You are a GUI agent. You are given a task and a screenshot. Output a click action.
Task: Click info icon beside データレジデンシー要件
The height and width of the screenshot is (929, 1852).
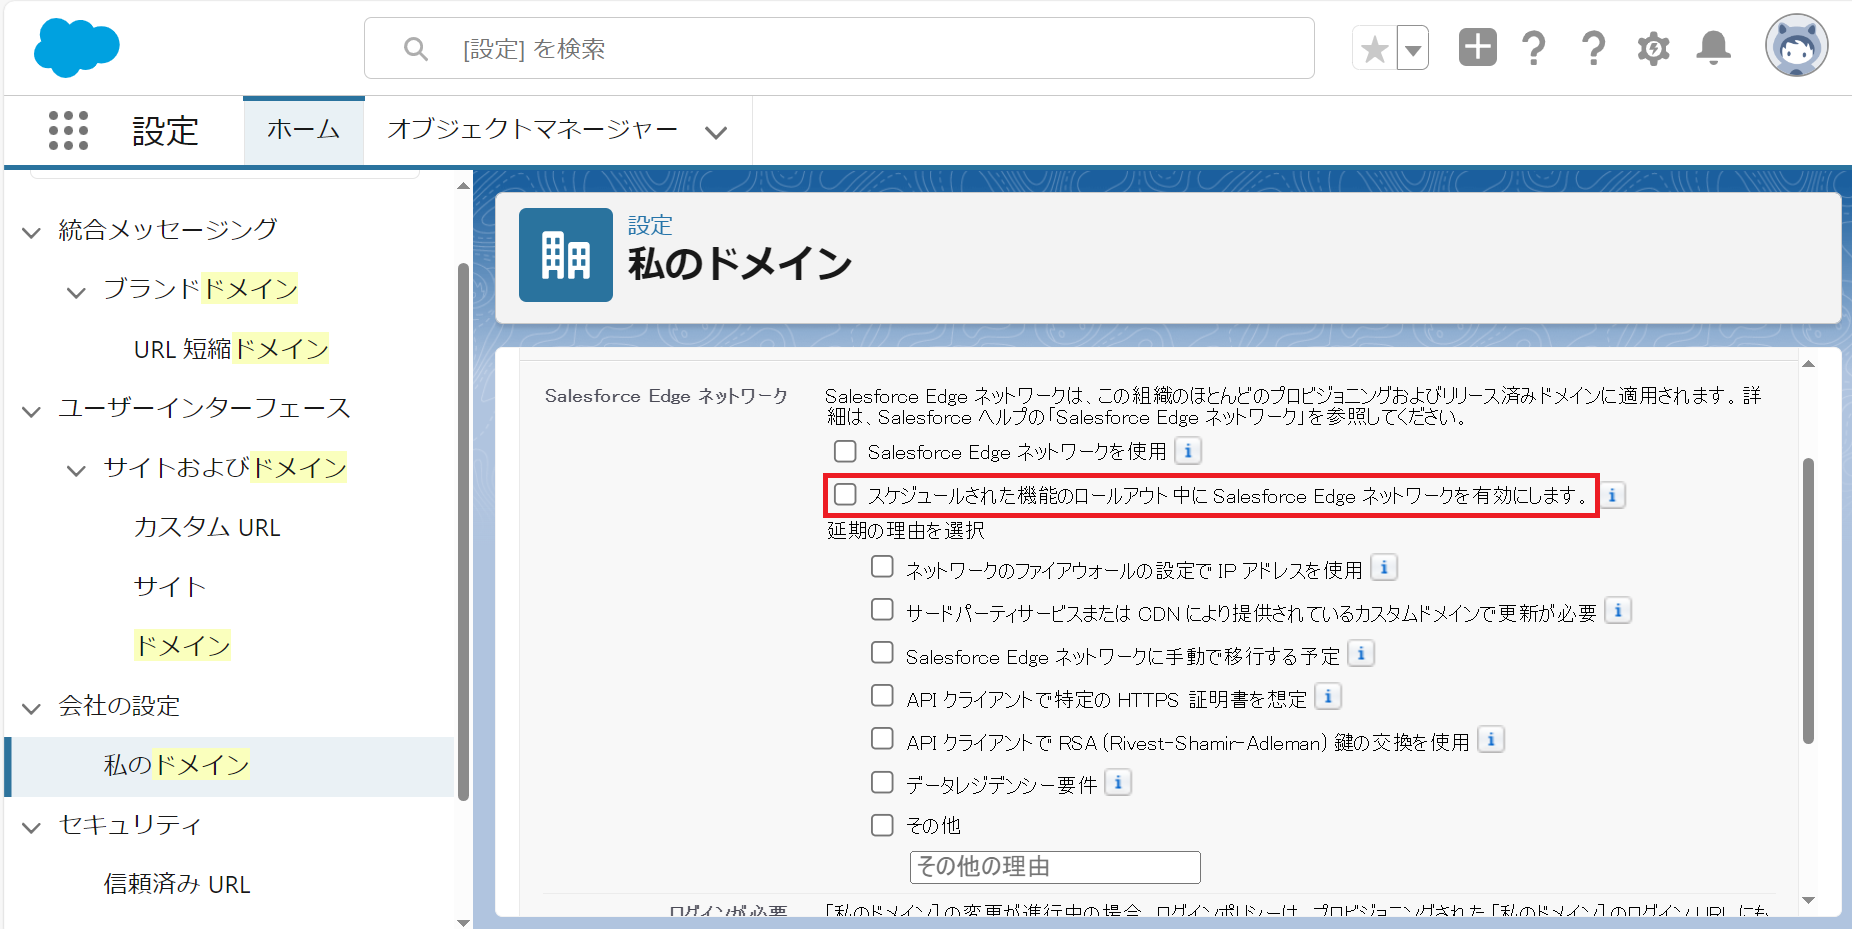click(1118, 783)
